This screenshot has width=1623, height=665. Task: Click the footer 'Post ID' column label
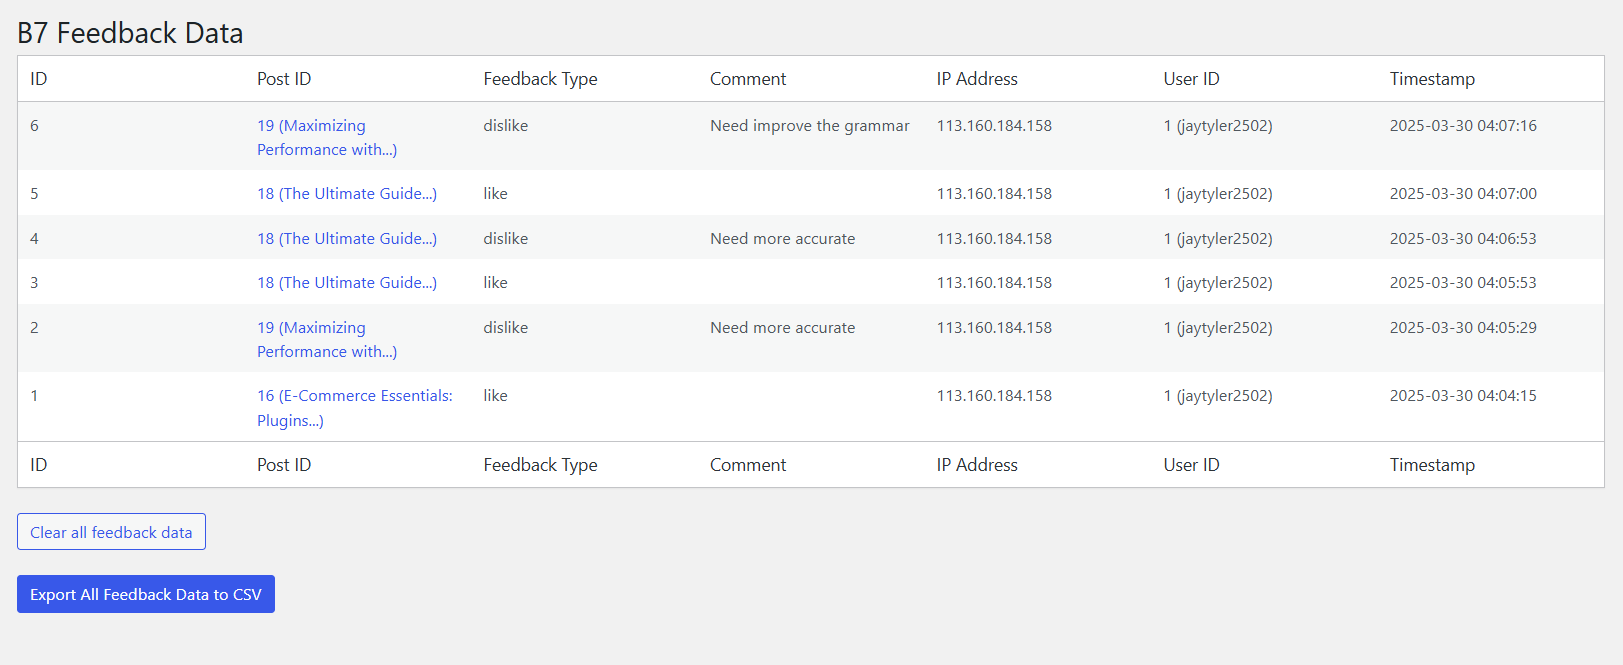[x=284, y=465]
